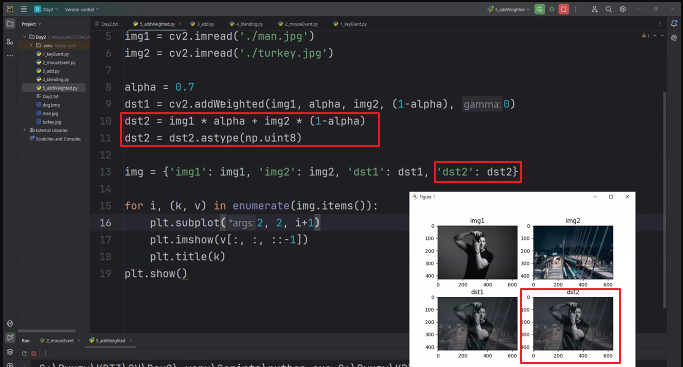Click the warning indicator in editor corner
The image size is (683, 367).
[x=645, y=36]
